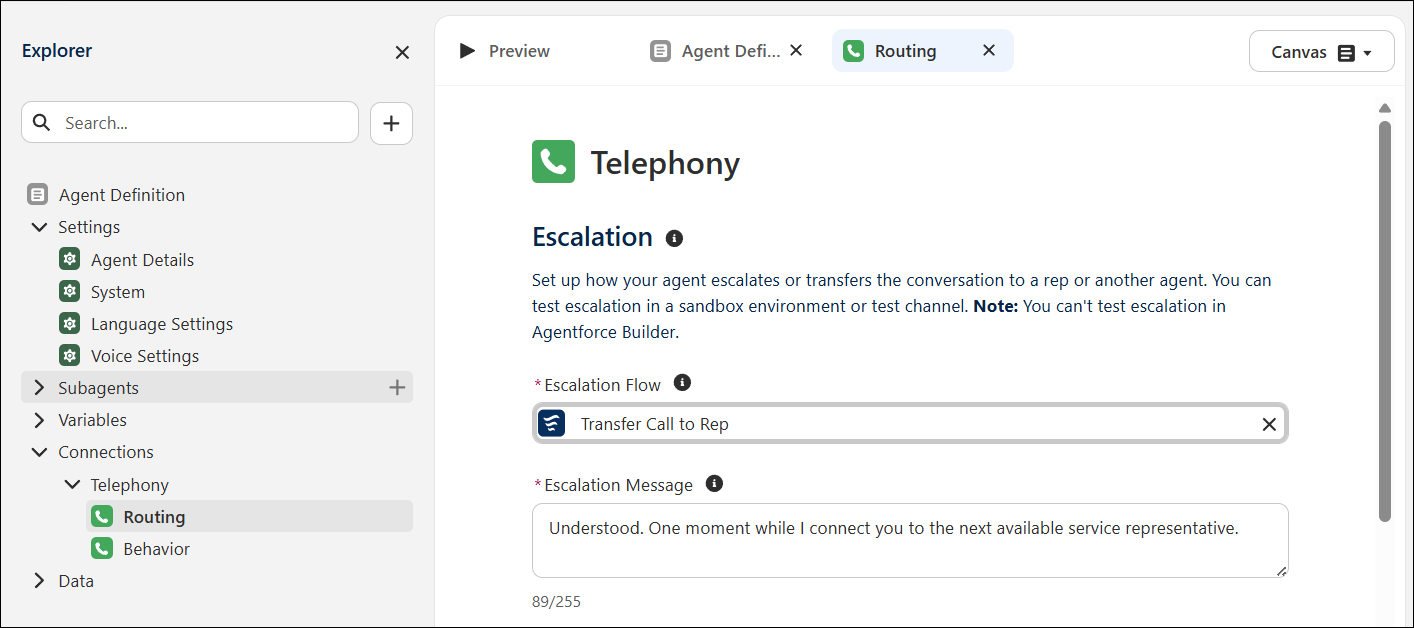Close the Explorer panel with the X icon
This screenshot has height=628, width=1414.
[x=402, y=52]
